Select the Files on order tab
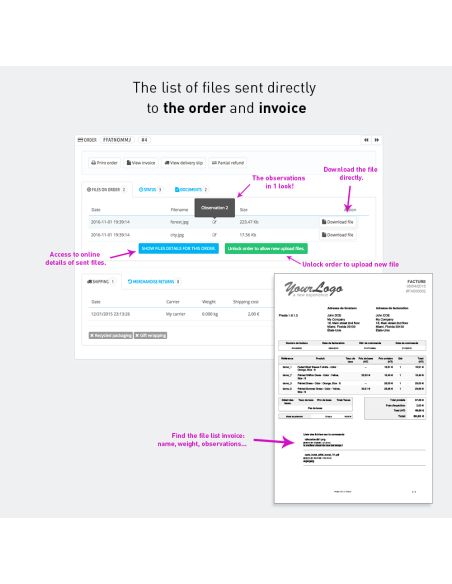The width and height of the screenshot is (452, 584). click(x=107, y=190)
